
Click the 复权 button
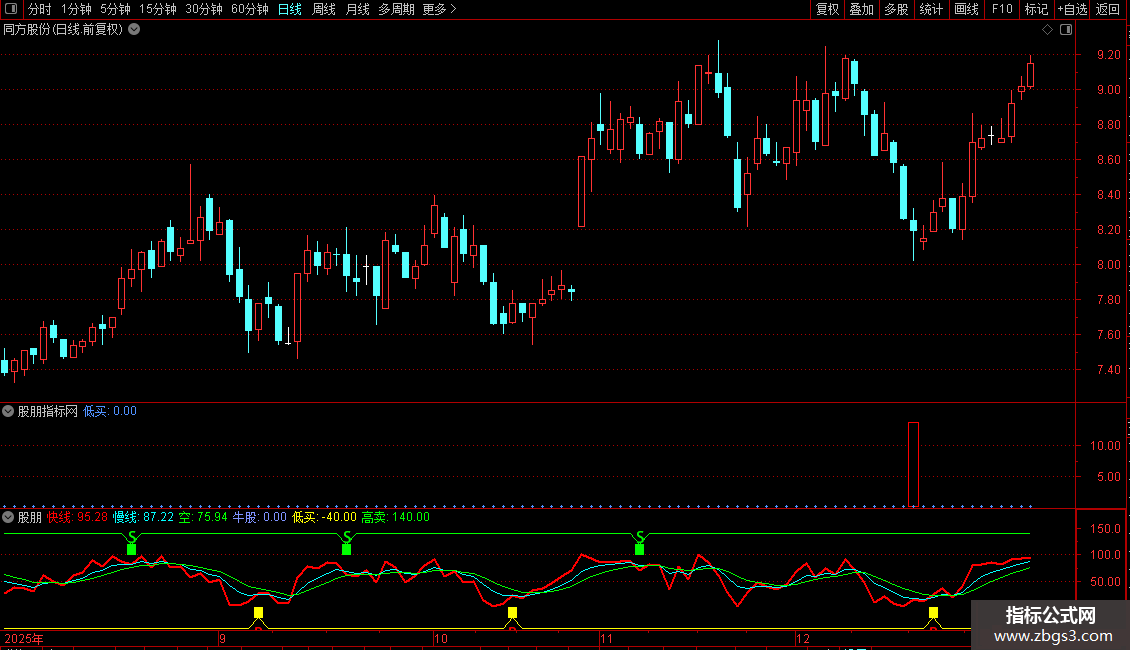click(x=827, y=9)
